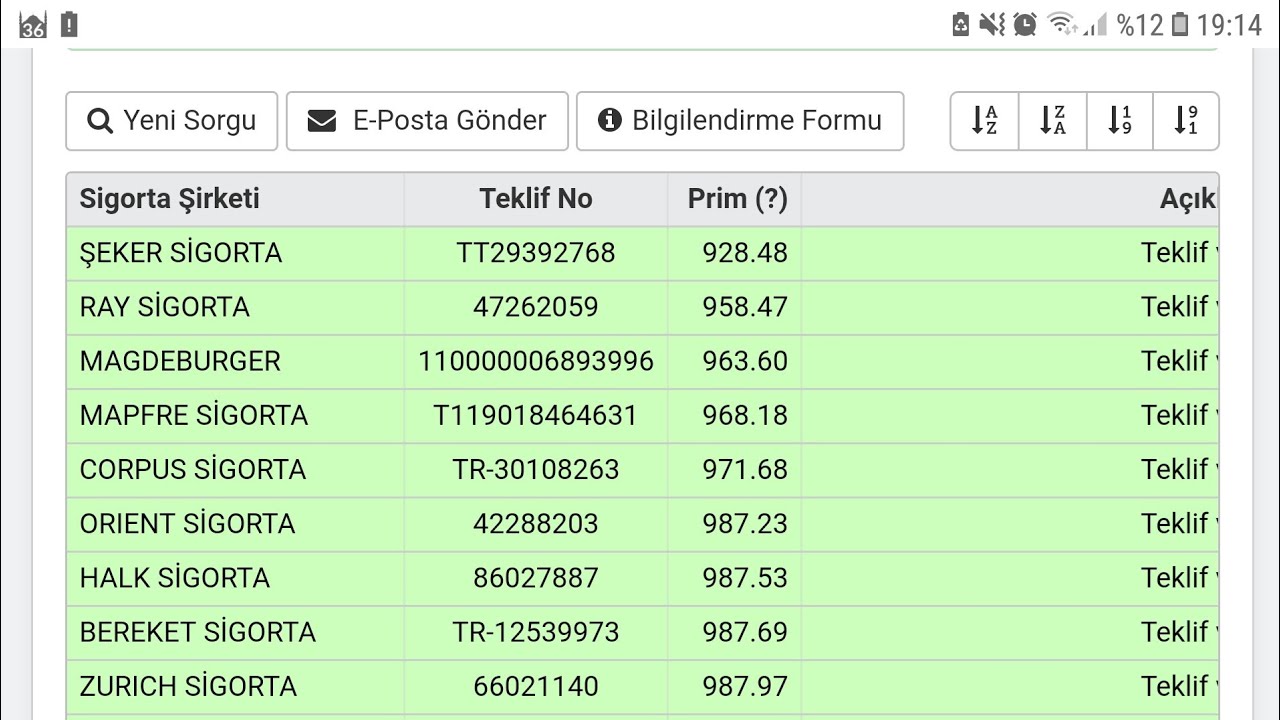Click quote number 86027887
Viewport: 1280px width, 720px height.
tap(536, 577)
